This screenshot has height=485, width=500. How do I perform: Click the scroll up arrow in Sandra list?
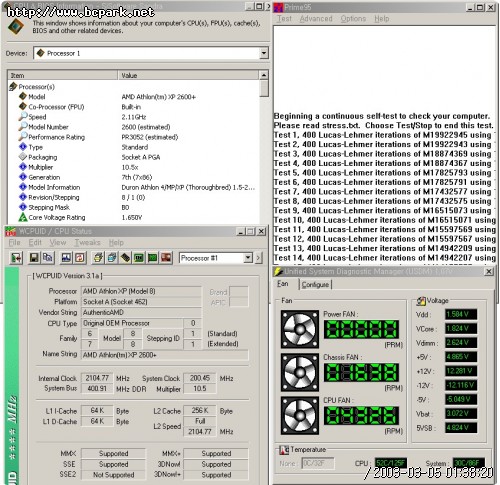(264, 75)
